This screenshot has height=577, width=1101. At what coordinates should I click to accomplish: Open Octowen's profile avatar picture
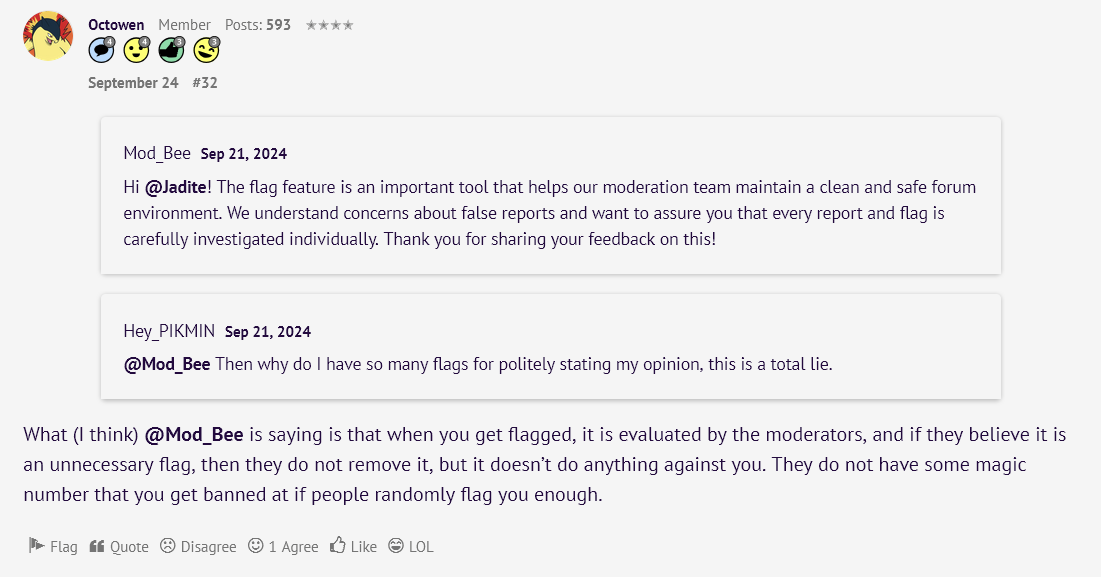coord(48,36)
